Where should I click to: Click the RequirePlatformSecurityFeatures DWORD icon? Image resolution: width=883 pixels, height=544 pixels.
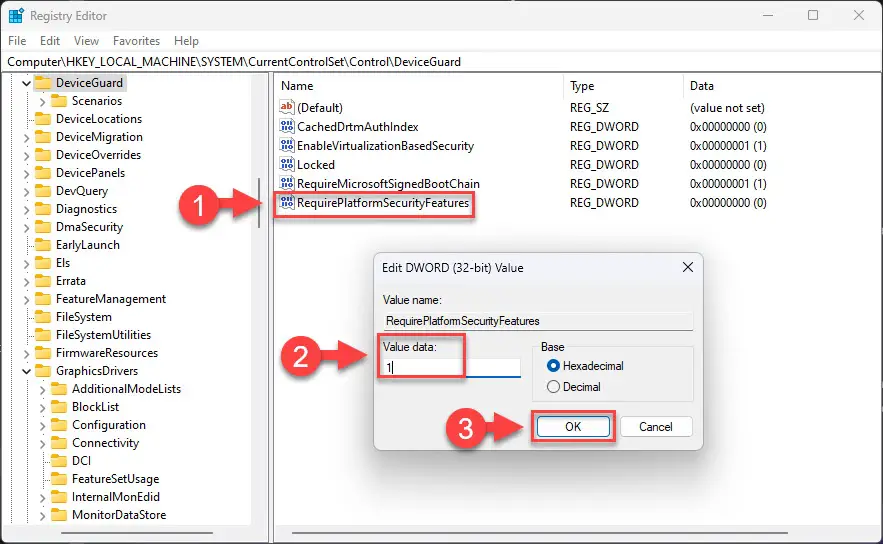click(x=287, y=202)
